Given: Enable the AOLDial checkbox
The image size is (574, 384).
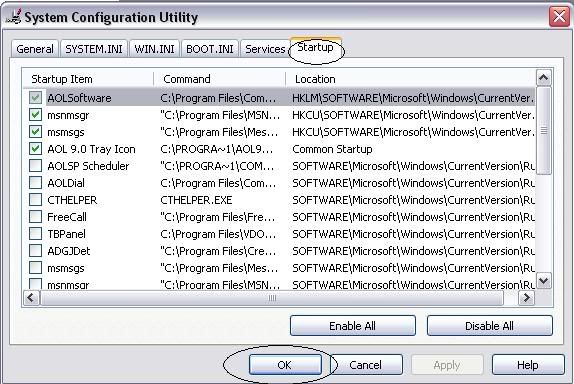Looking at the screenshot, I should 36,183.
